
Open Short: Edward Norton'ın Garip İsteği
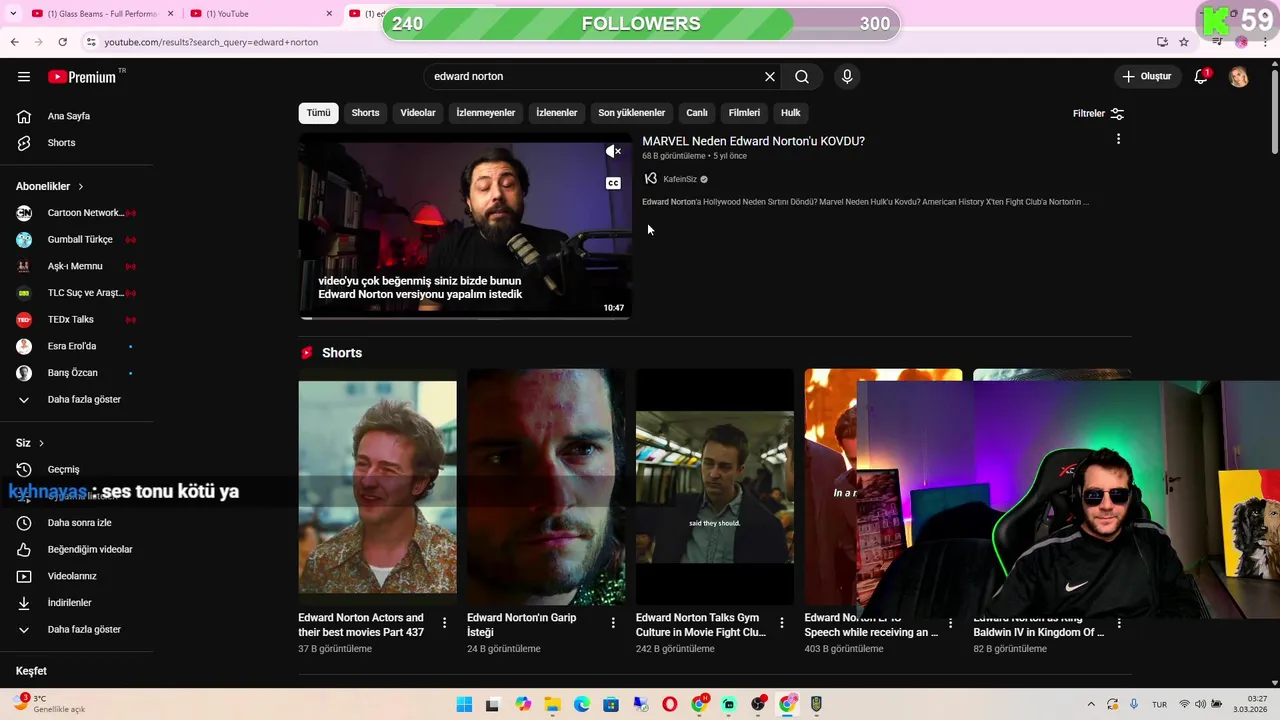click(x=546, y=486)
